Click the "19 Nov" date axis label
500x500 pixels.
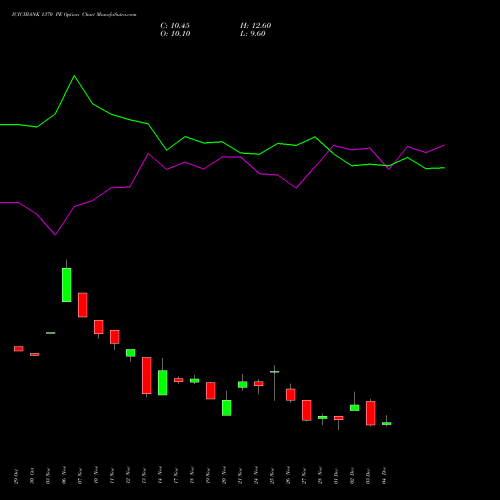[x=208, y=476]
